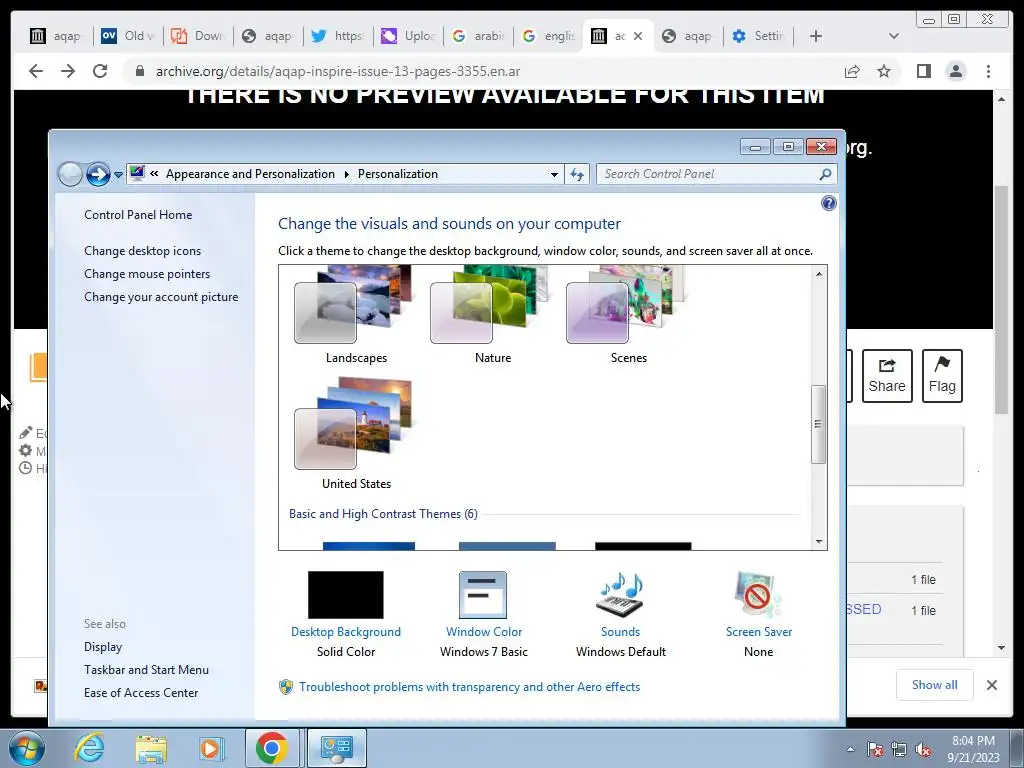Open the Windows Start button
The image size is (1024, 768).
pyautogui.click(x=27, y=748)
